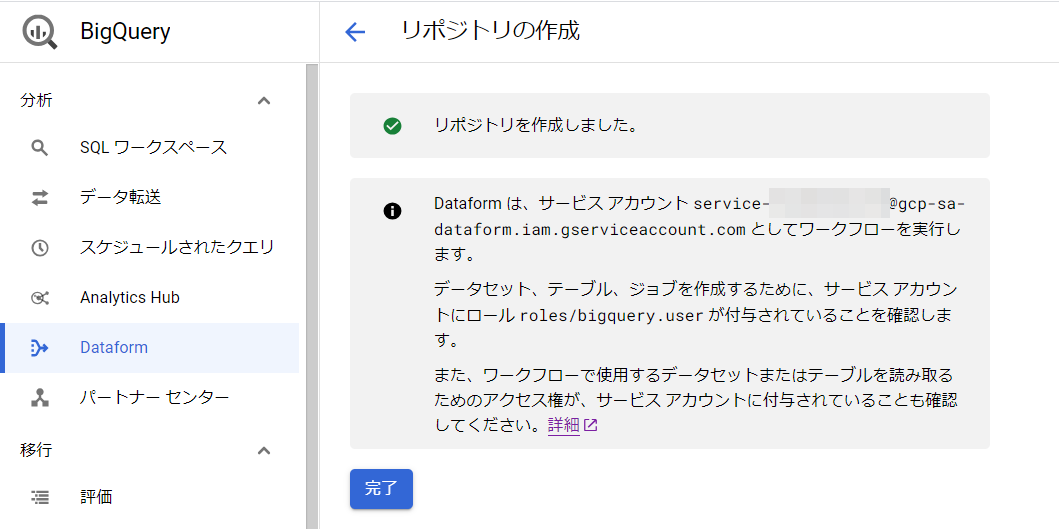Viewport: 1059px width, 529px height.
Task: Click the green success checkmark icon
Action: pos(392,126)
